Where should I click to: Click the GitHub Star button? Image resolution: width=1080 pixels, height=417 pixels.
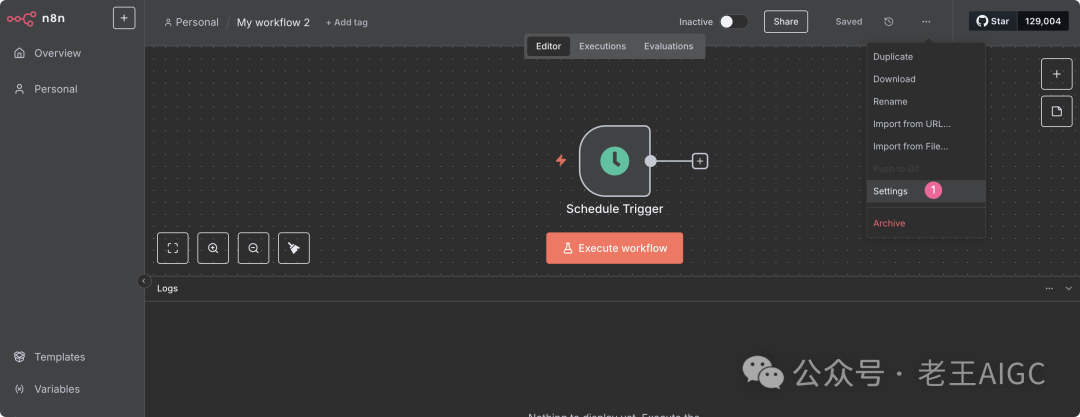point(993,21)
